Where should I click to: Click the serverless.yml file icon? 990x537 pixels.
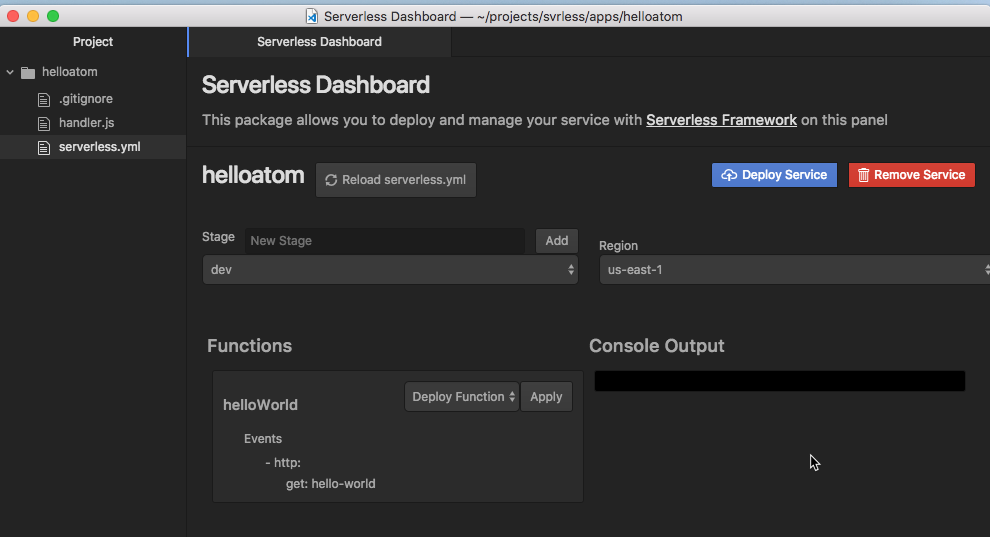pyautogui.click(x=44, y=148)
